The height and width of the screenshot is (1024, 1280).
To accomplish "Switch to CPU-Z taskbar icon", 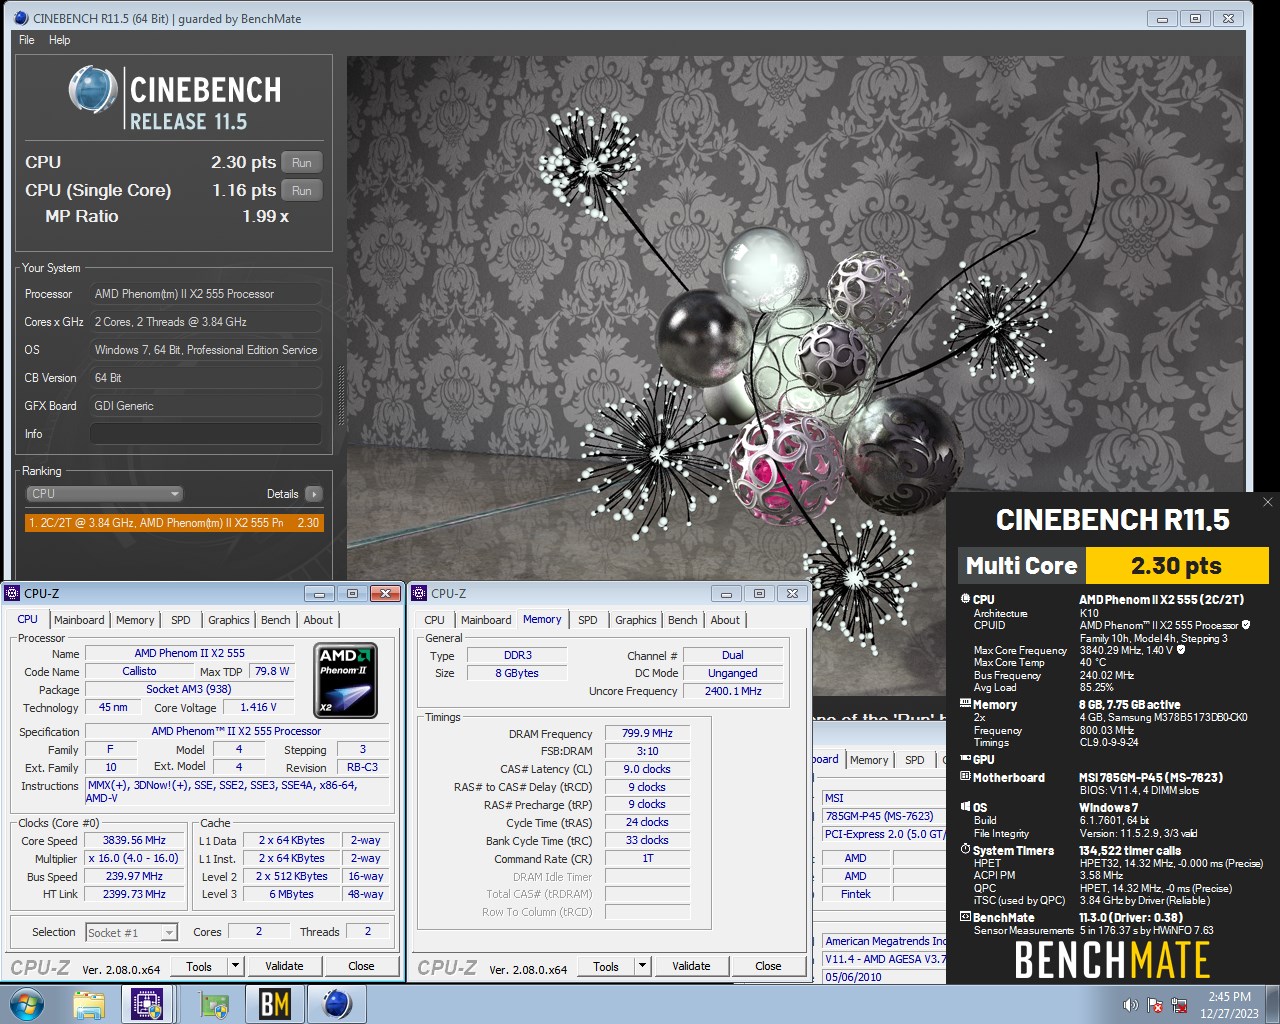I will tap(148, 1004).
